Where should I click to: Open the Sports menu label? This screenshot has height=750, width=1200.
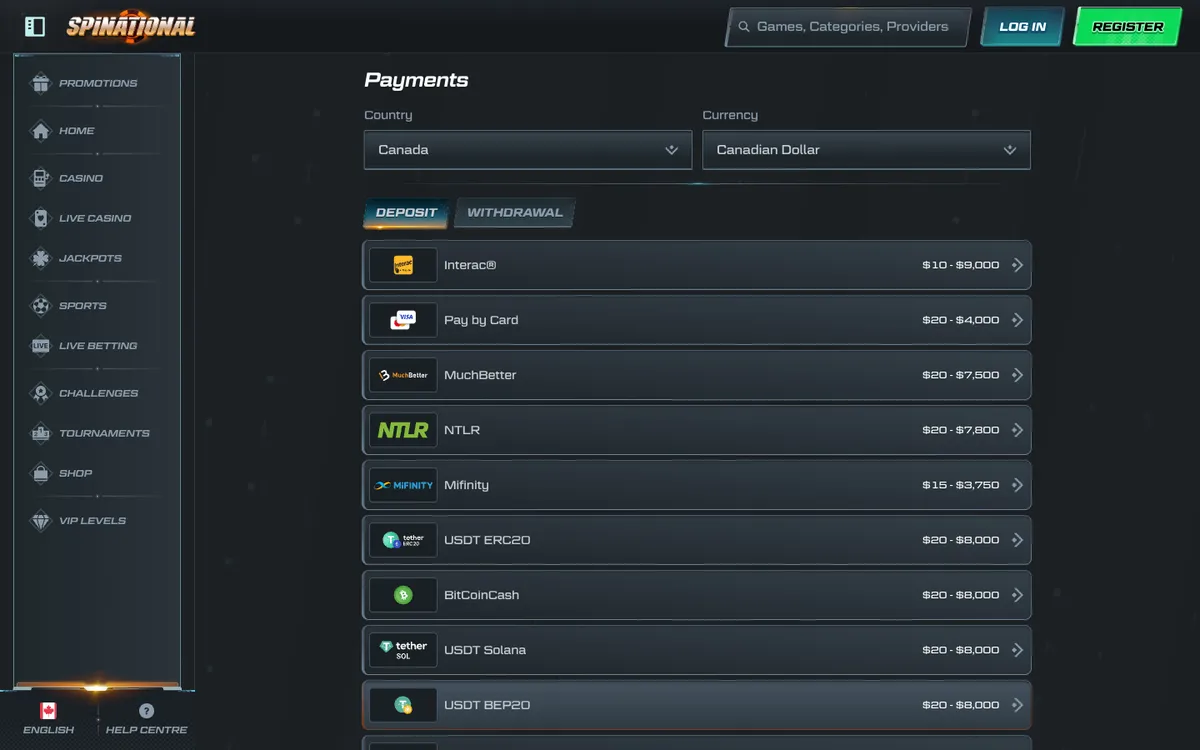click(83, 306)
